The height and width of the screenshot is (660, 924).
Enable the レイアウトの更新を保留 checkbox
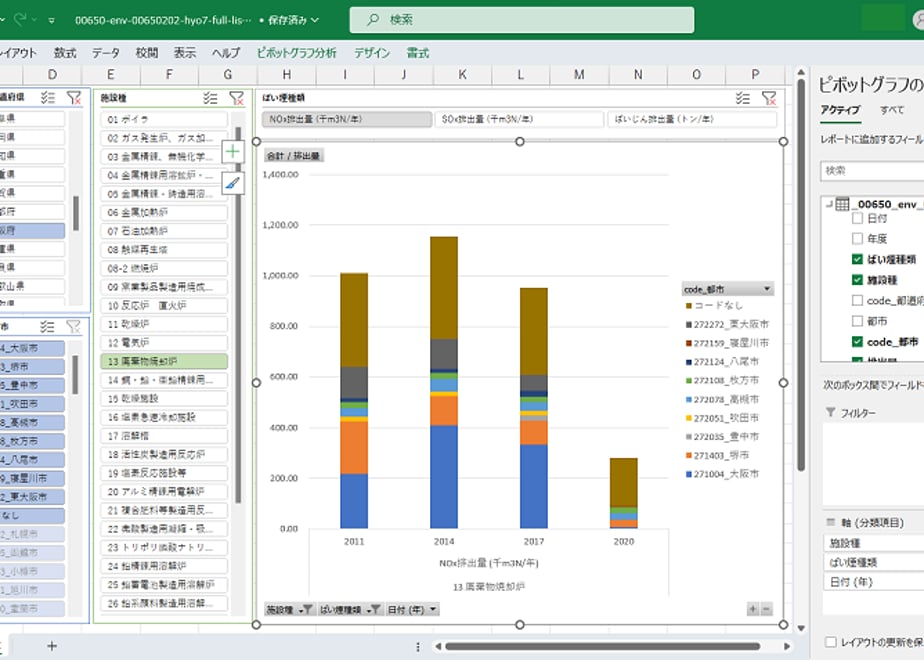(x=831, y=642)
